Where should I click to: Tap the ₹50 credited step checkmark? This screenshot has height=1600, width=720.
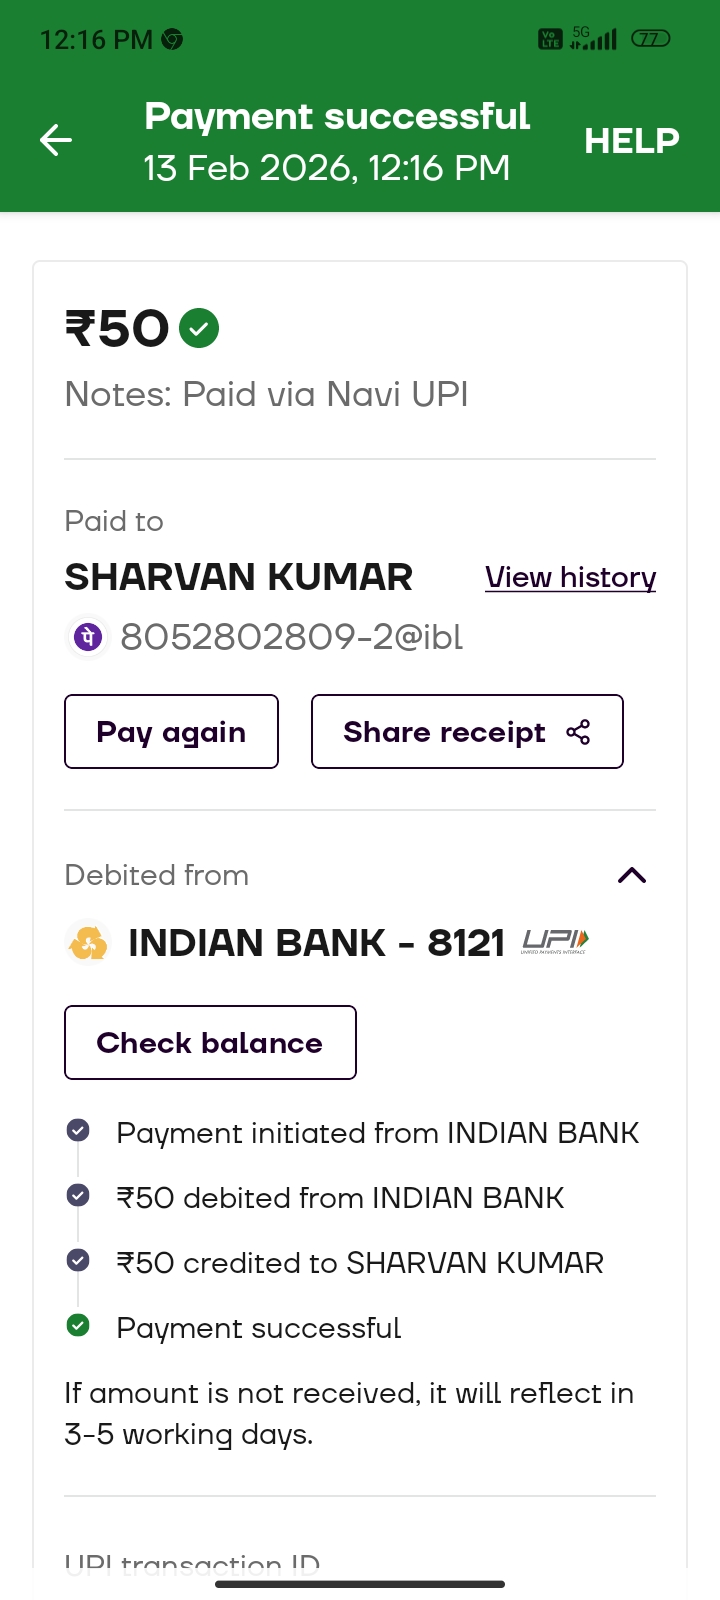pyautogui.click(x=78, y=1261)
